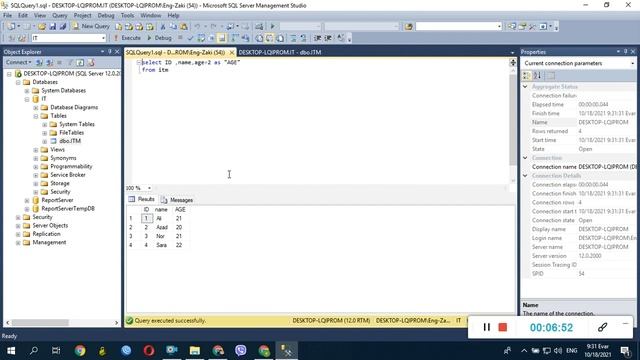Collapse the Aggregate Status section
The width and height of the screenshot is (640, 360).
(525, 87)
